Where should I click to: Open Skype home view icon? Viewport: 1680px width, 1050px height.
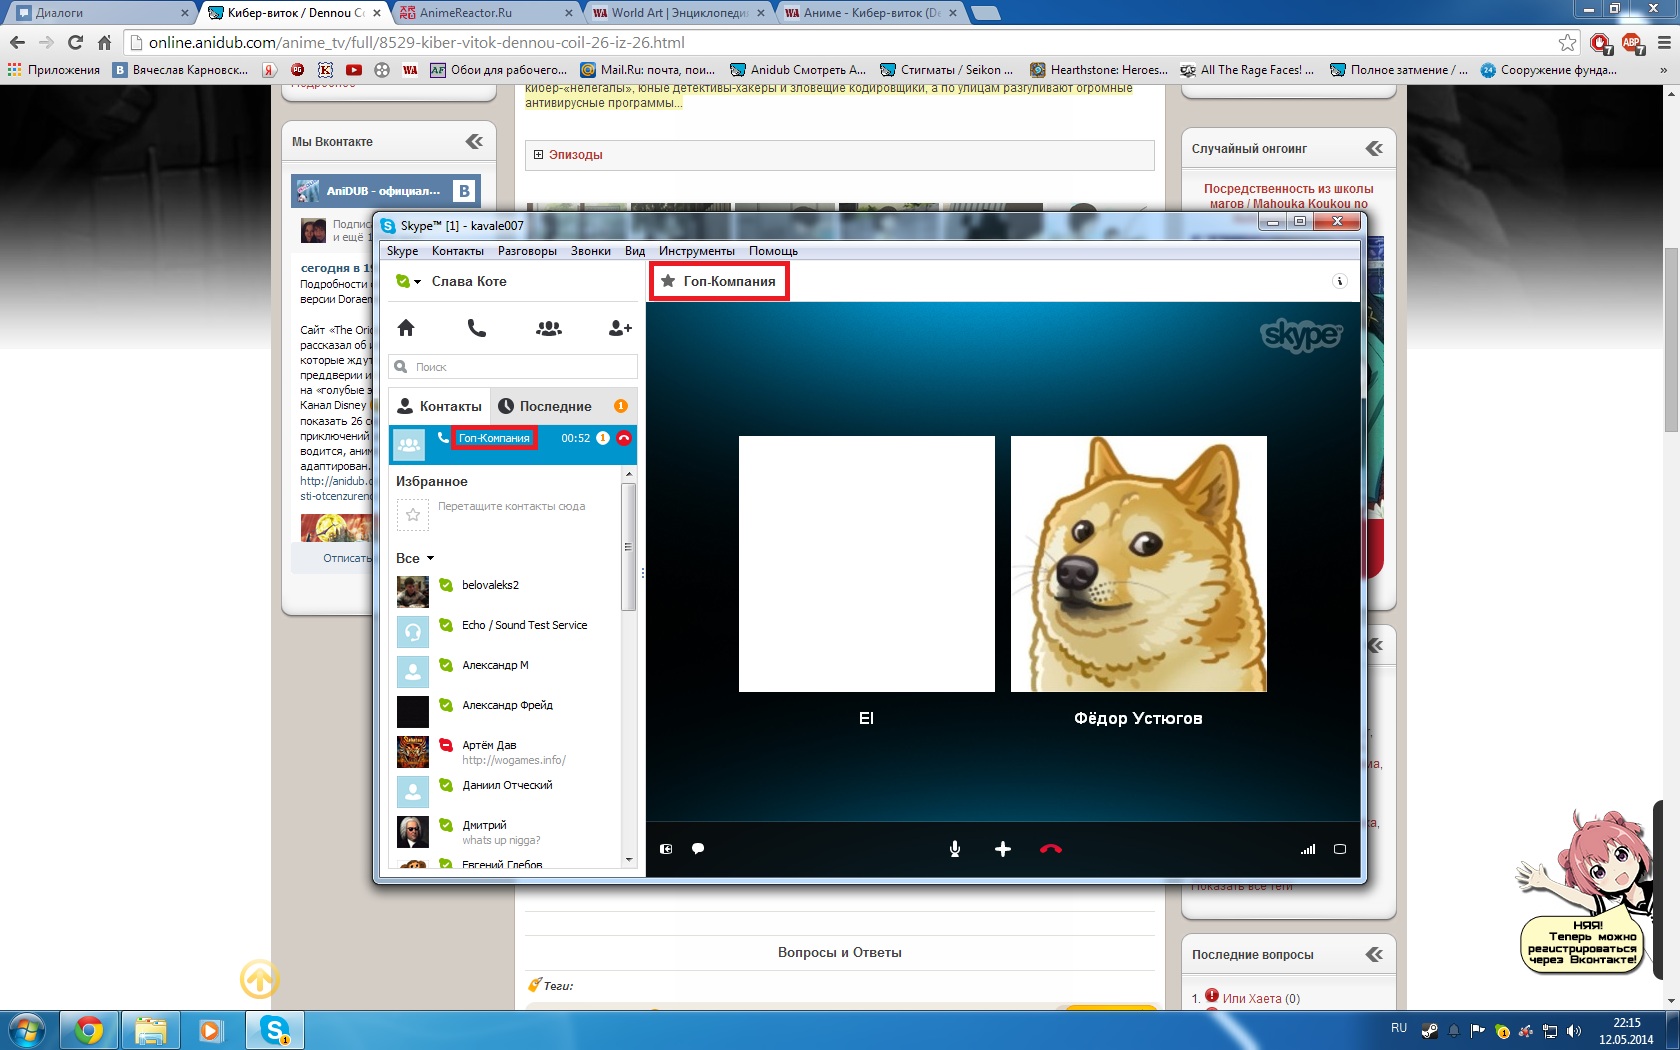click(406, 328)
